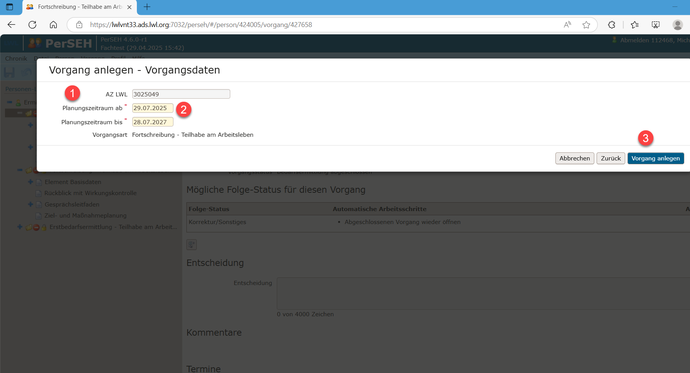Focus the browser address bar URL
Viewport: 690px width, 373px height.
[201, 25]
